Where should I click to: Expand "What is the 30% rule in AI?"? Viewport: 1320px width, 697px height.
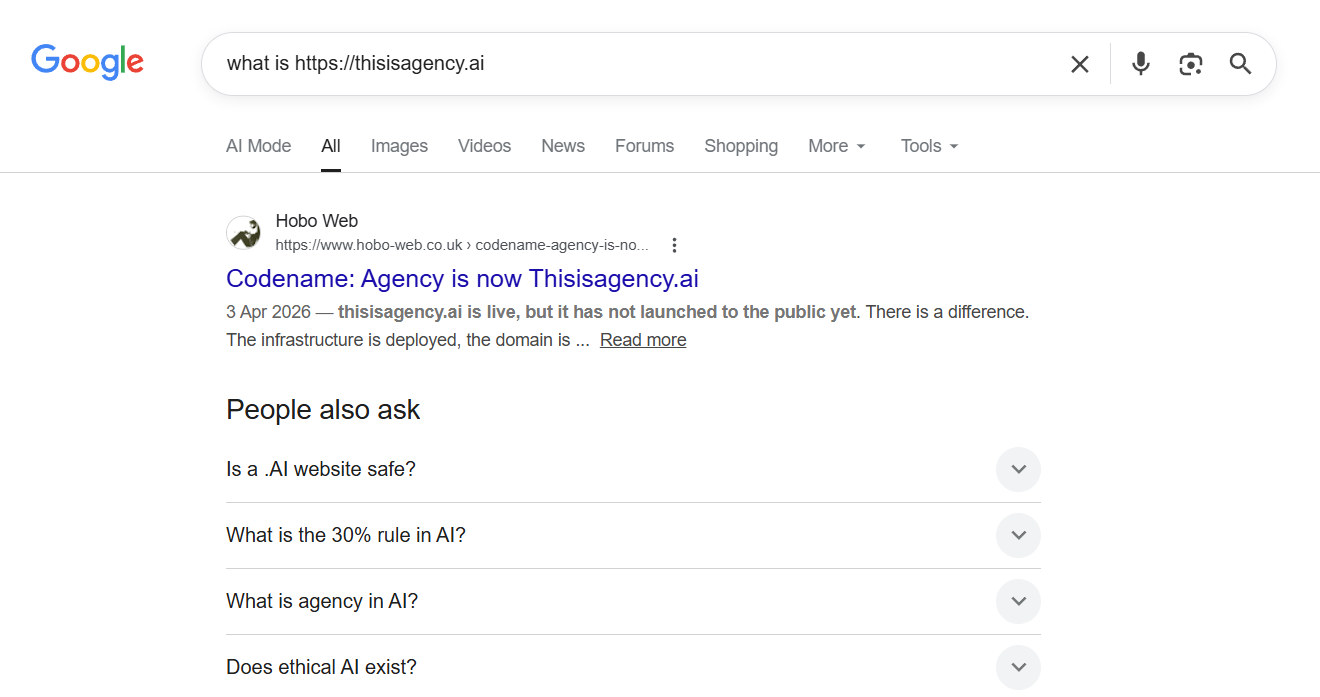pyautogui.click(x=1018, y=535)
